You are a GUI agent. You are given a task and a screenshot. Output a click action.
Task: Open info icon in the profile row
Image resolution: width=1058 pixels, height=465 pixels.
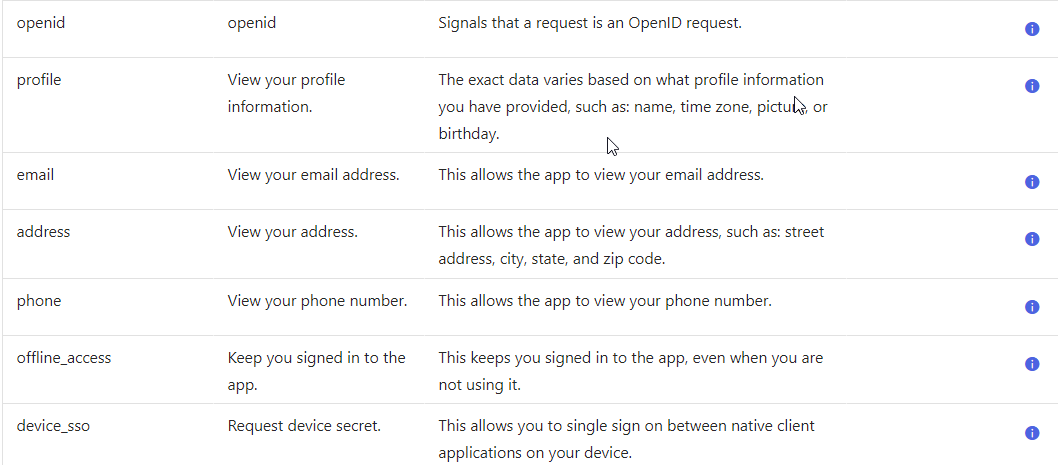(1032, 86)
